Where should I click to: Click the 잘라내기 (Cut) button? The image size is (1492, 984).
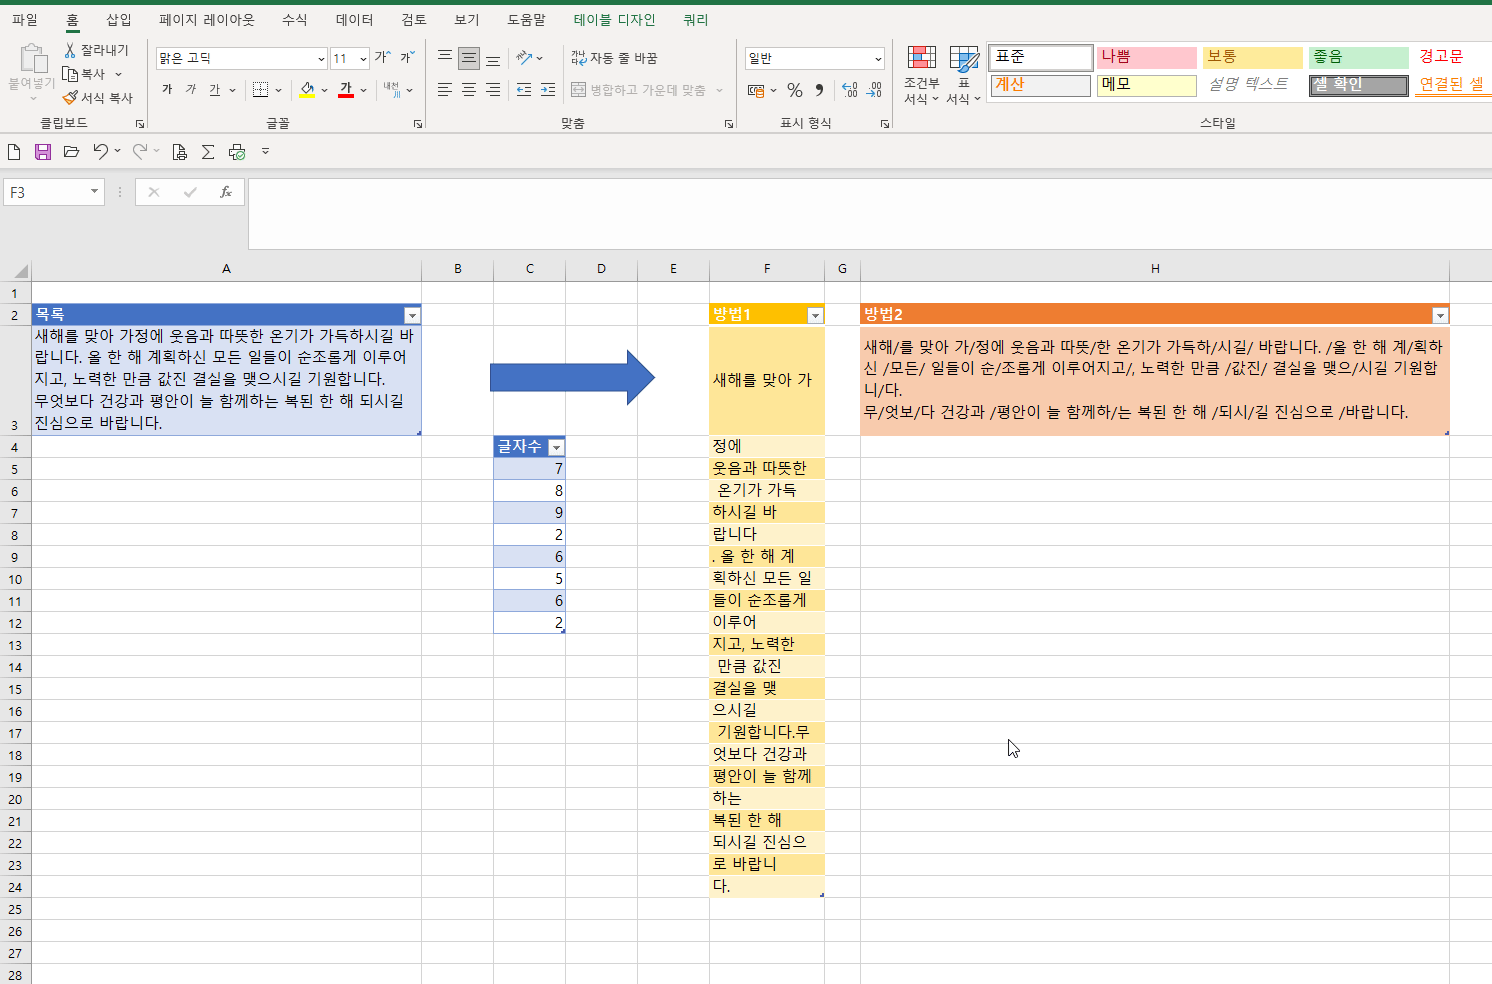tap(96, 50)
